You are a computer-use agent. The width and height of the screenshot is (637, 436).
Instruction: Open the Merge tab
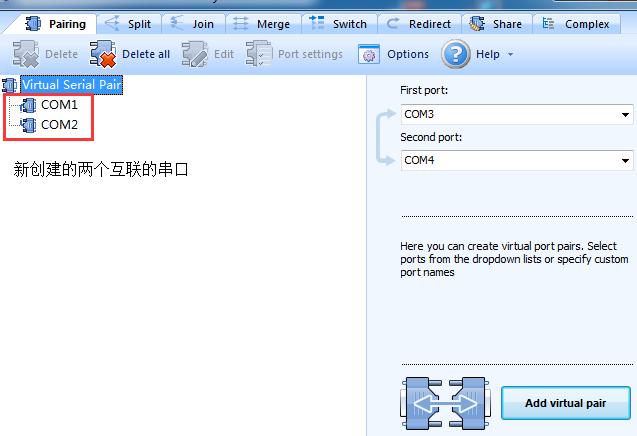click(x=263, y=24)
